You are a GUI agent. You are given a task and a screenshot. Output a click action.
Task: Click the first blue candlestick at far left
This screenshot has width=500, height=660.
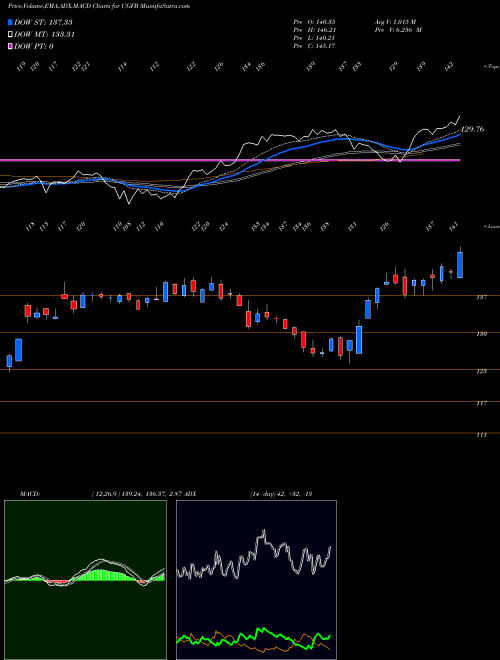(9, 361)
